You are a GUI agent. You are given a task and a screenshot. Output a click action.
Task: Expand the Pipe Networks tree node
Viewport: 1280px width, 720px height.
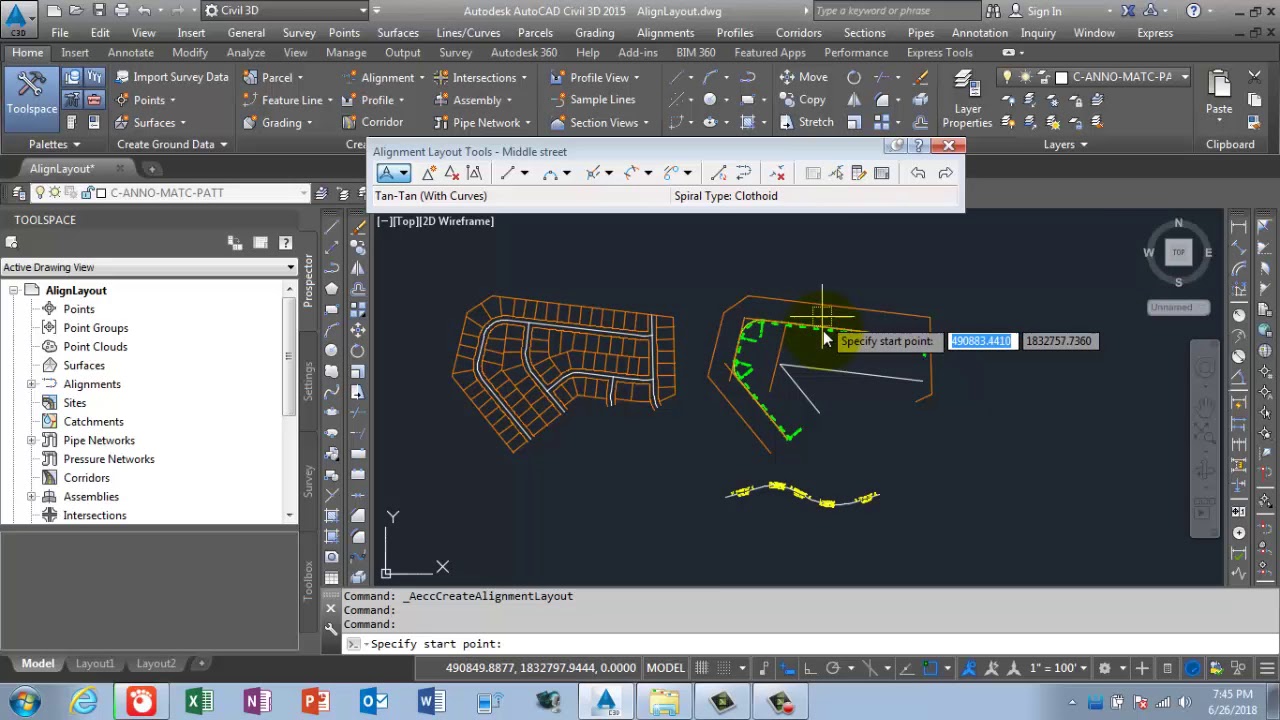pos(31,440)
